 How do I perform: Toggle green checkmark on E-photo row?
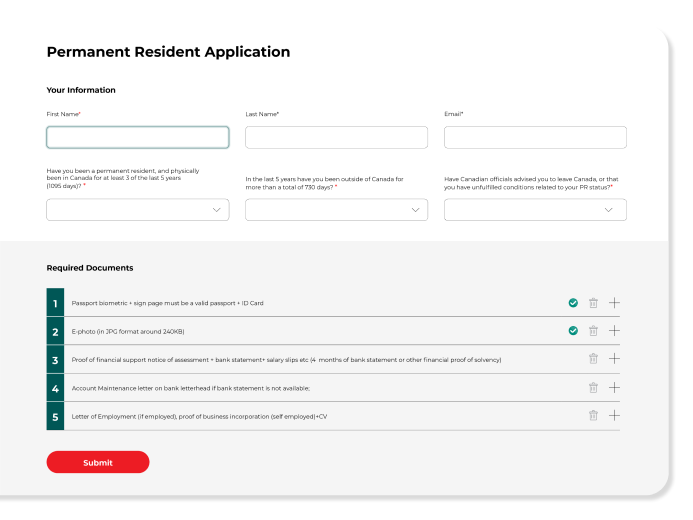click(573, 331)
